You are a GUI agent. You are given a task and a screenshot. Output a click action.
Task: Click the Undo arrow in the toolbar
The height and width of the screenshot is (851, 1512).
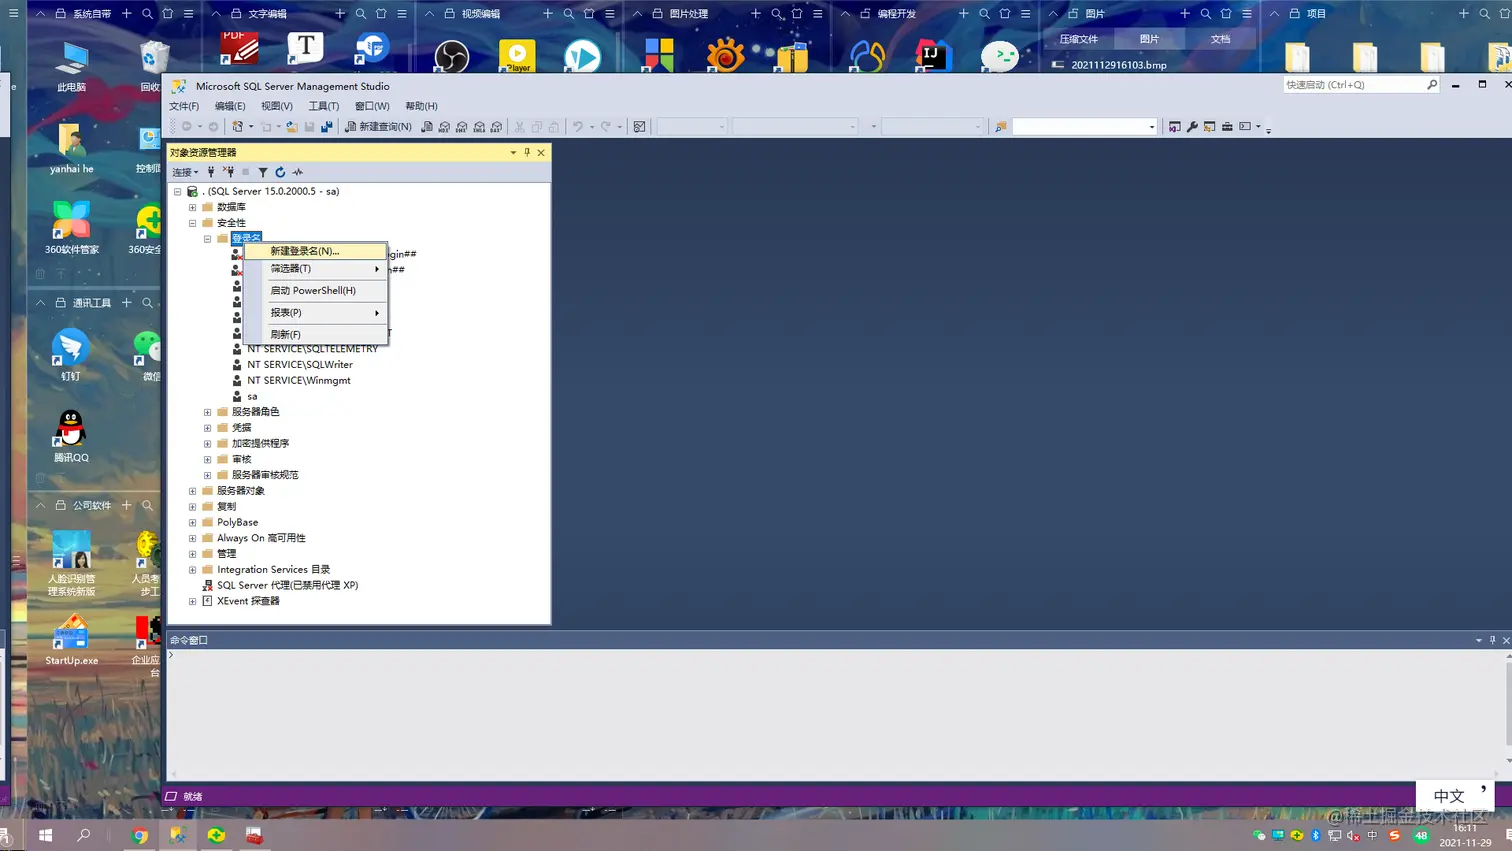pyautogui.click(x=577, y=127)
